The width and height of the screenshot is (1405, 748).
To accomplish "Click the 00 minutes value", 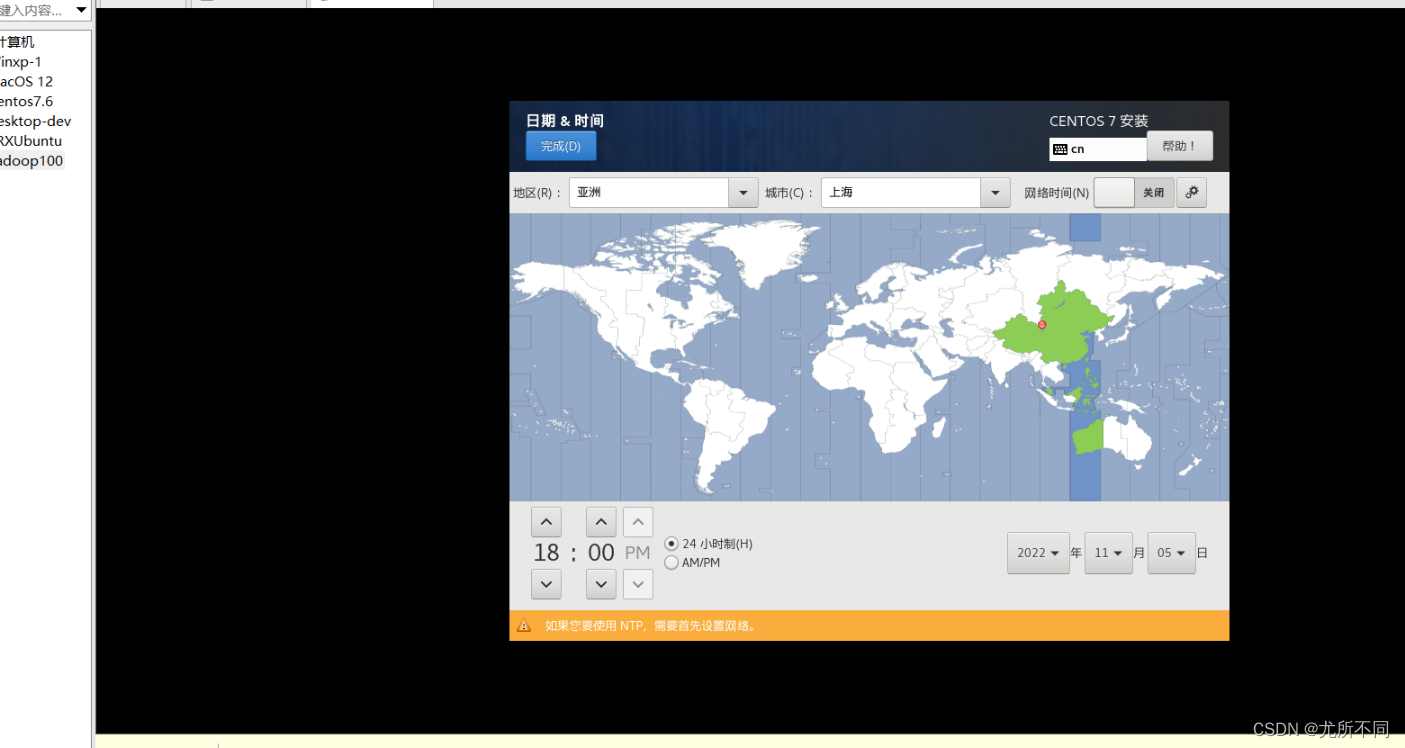I will coord(601,553).
